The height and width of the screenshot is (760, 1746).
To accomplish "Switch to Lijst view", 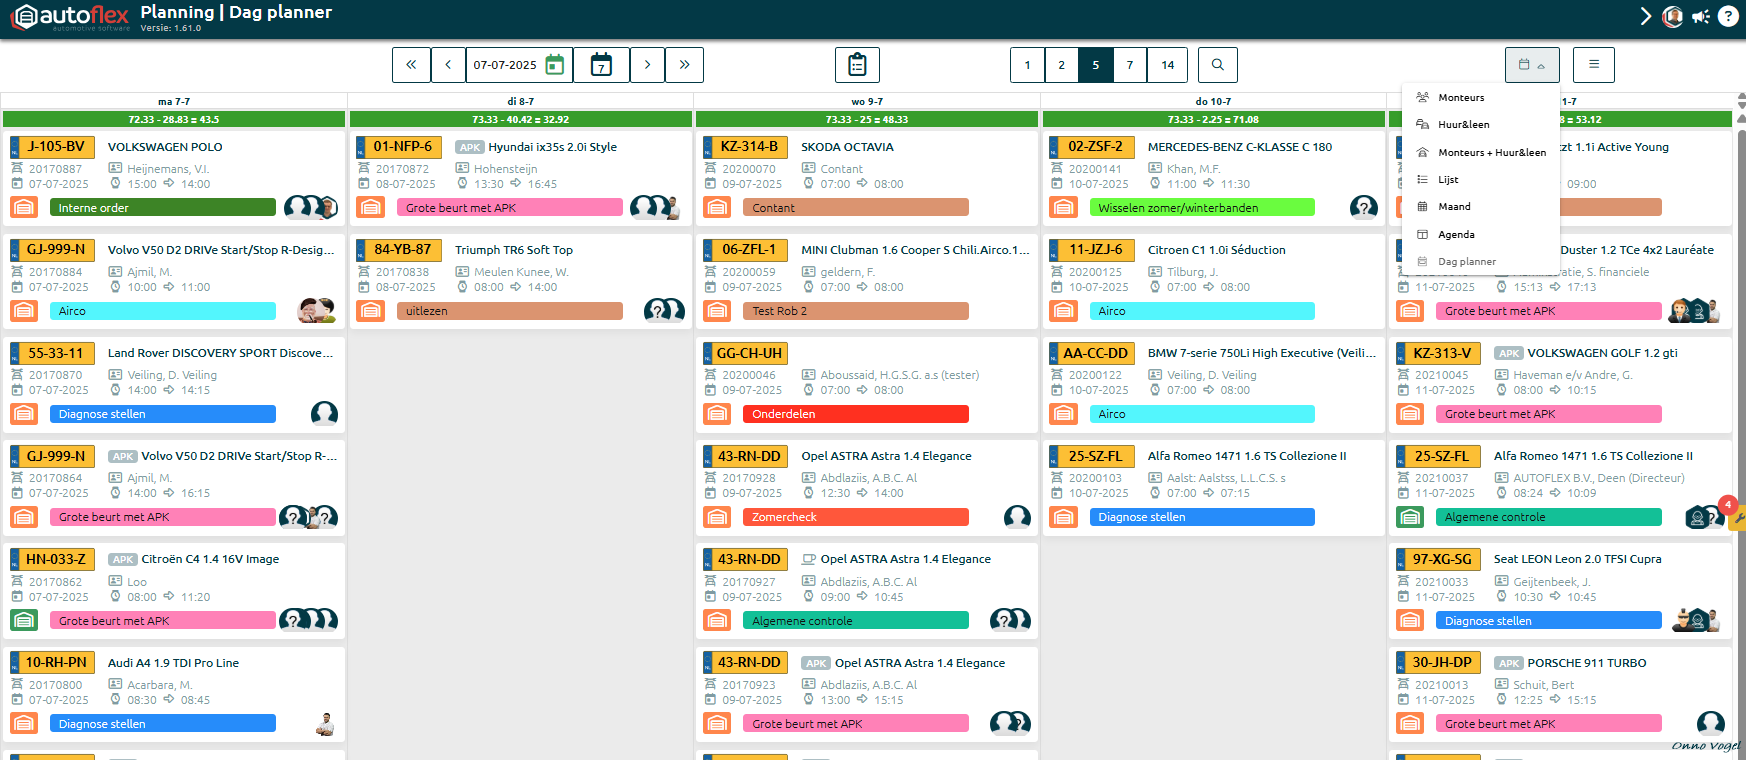I will point(1481,180).
